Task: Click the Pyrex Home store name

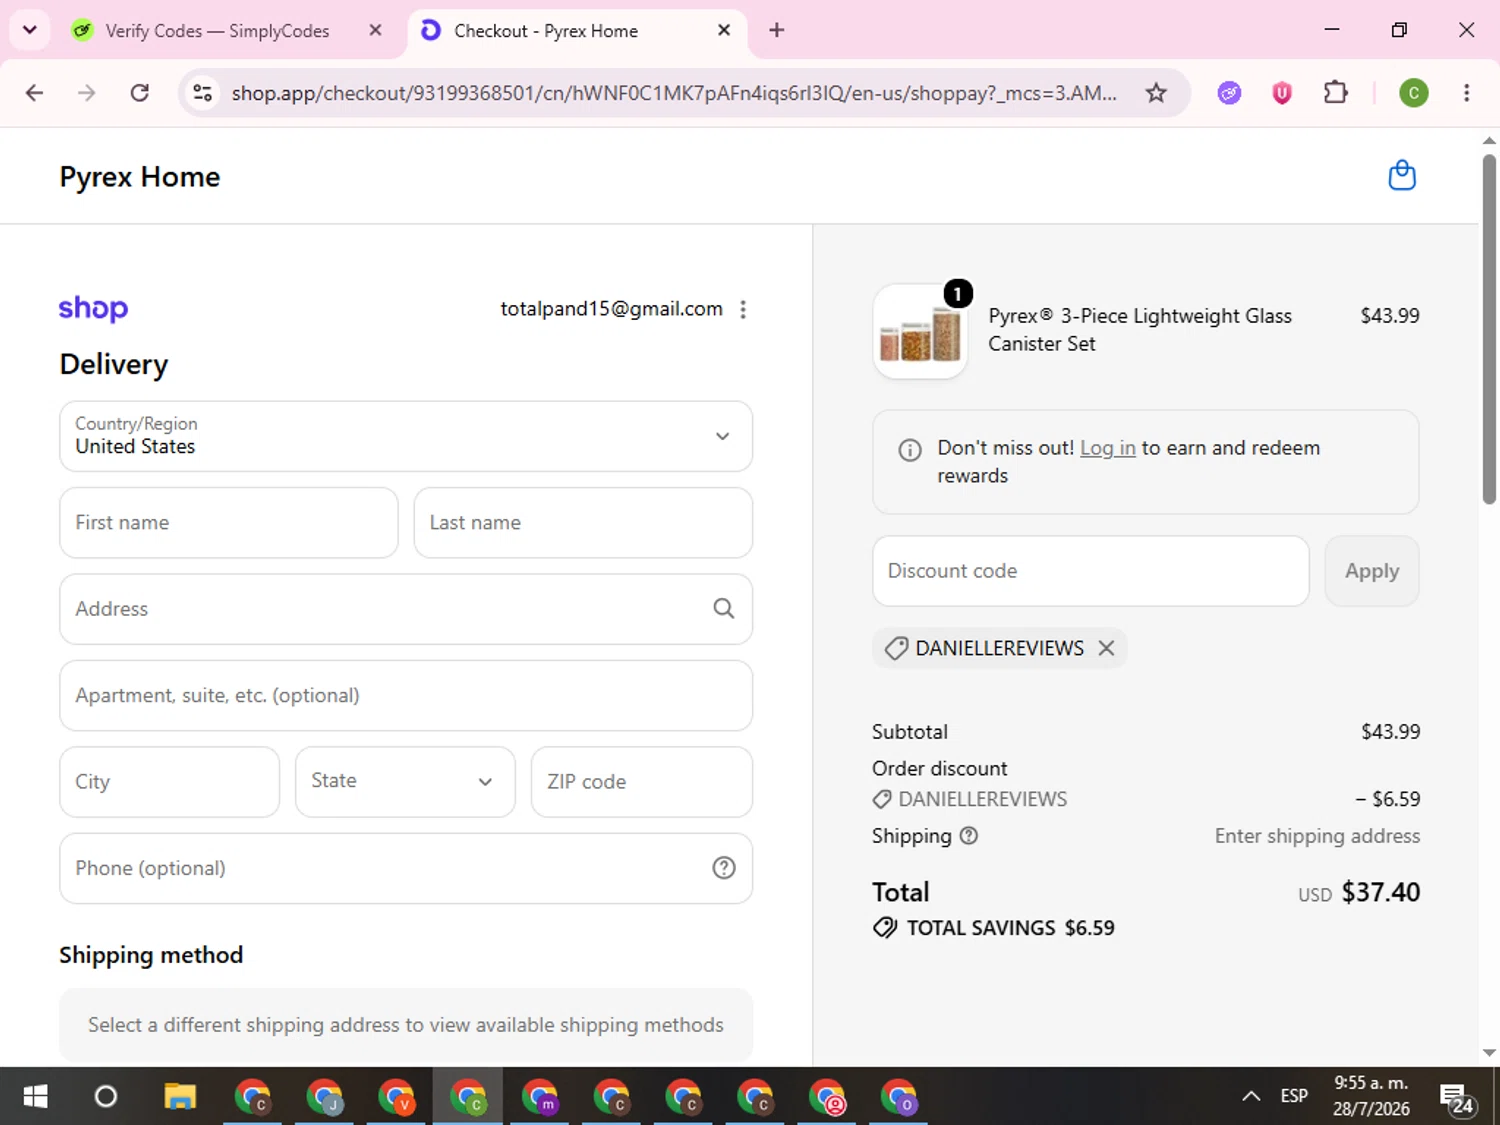Action: pos(140,177)
